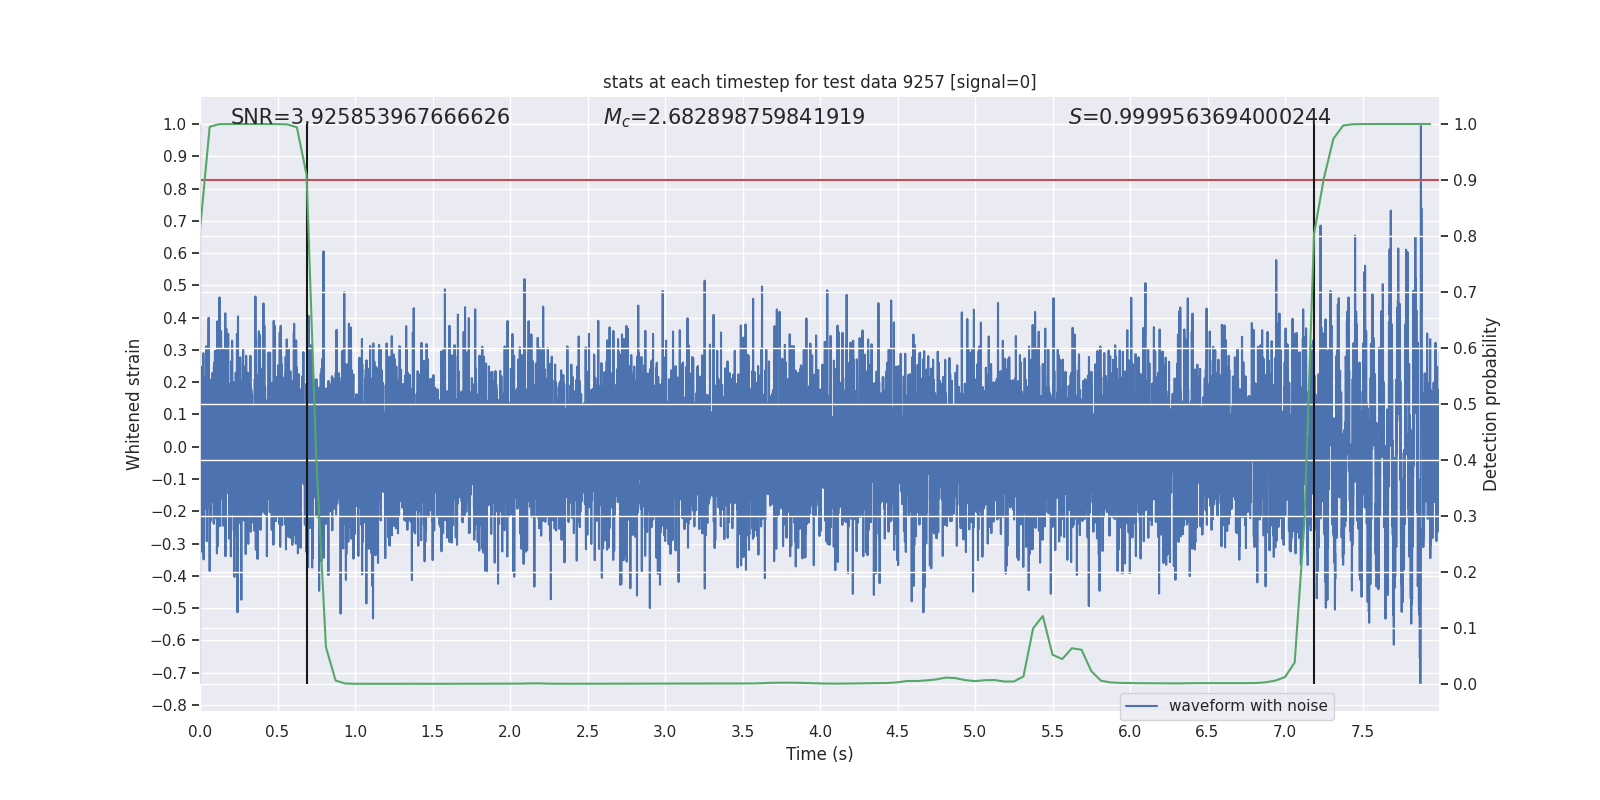
Task: Click the Mc=2.682898759841919 chirp mass annotation
Action: [734, 117]
